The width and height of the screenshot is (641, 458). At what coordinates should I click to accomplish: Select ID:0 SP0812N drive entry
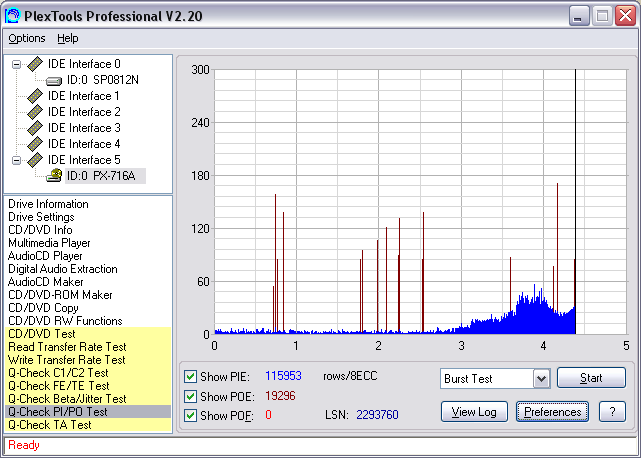pos(103,80)
